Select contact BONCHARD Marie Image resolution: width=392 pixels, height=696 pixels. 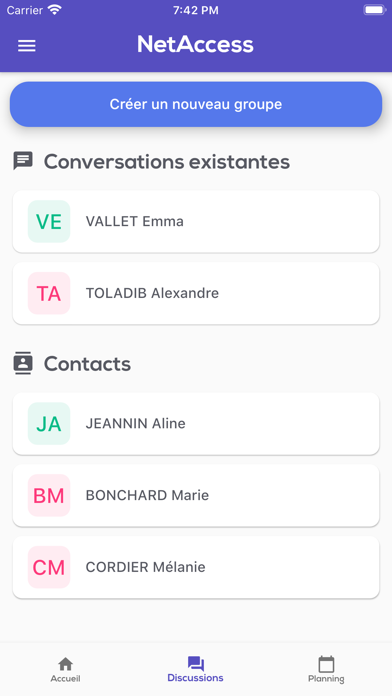coord(196,495)
